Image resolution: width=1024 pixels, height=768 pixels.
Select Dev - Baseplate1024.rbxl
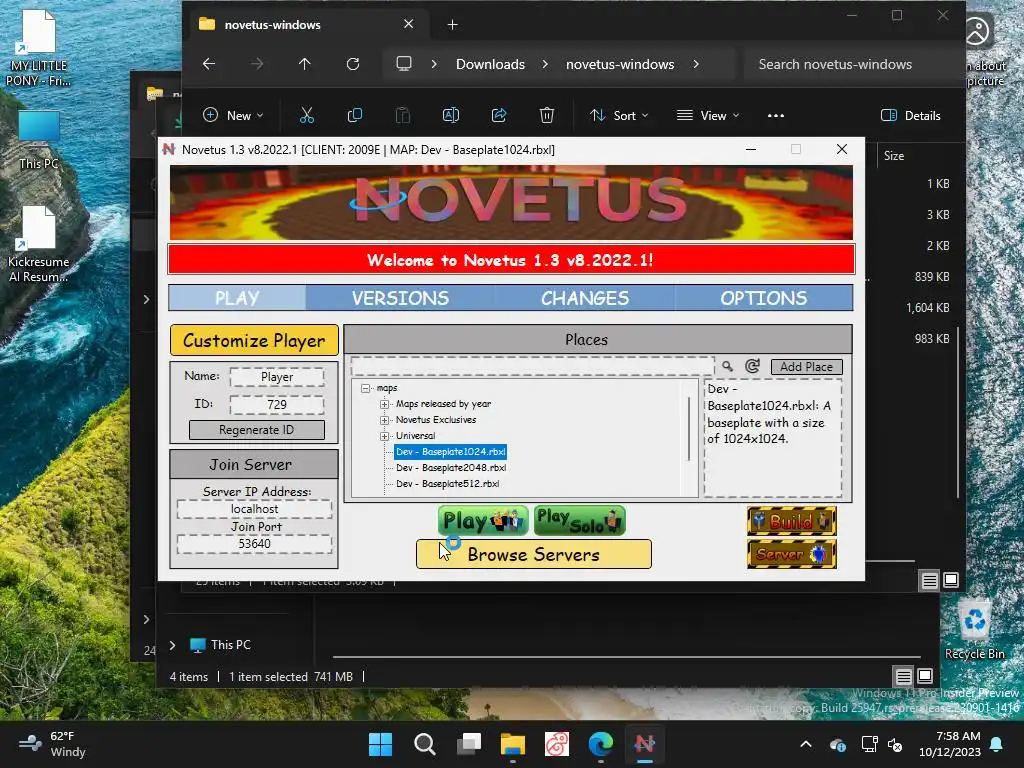[x=451, y=451]
